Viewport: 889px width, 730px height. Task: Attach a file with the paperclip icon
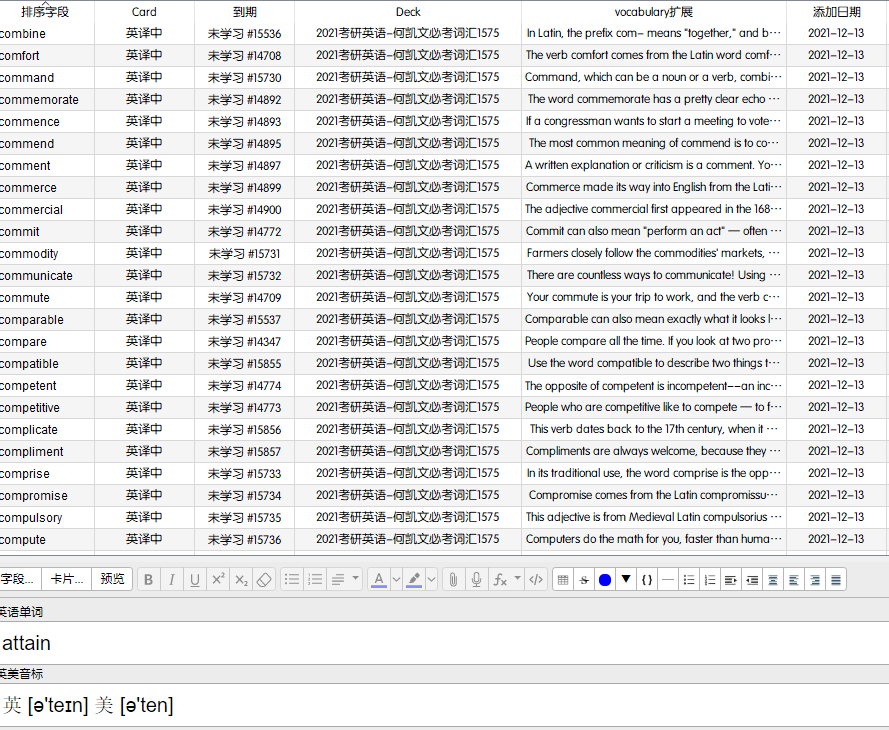[x=453, y=579]
